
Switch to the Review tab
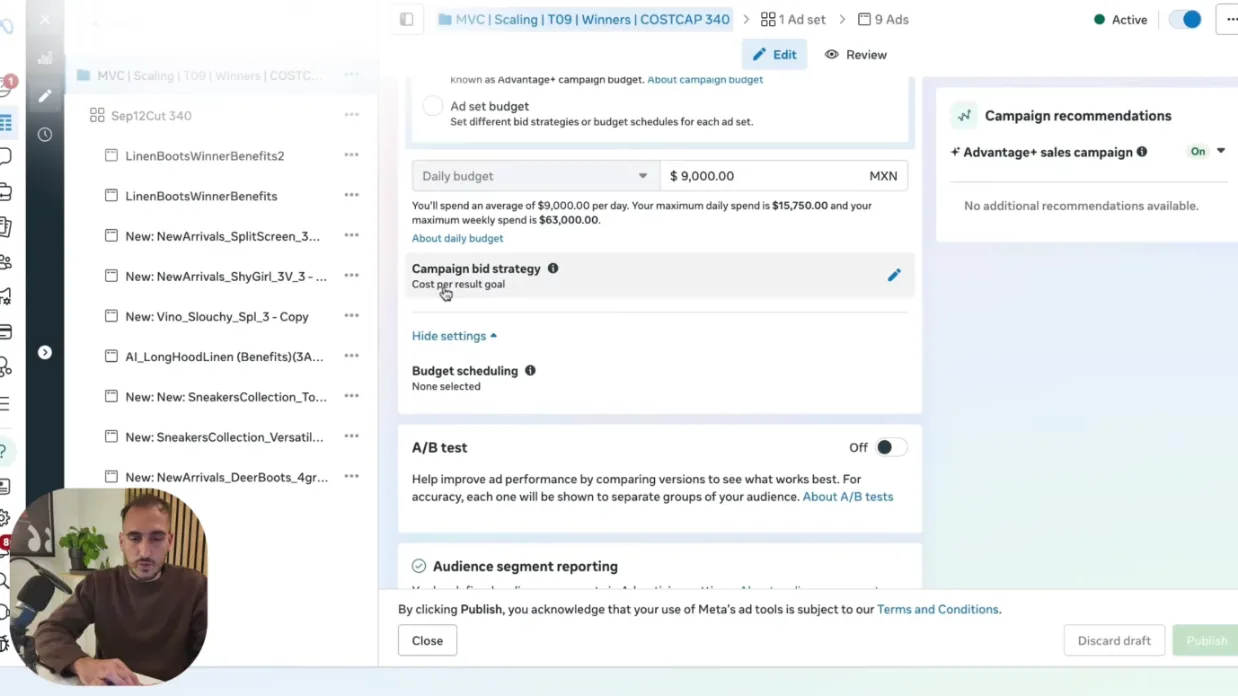pyautogui.click(x=856, y=54)
